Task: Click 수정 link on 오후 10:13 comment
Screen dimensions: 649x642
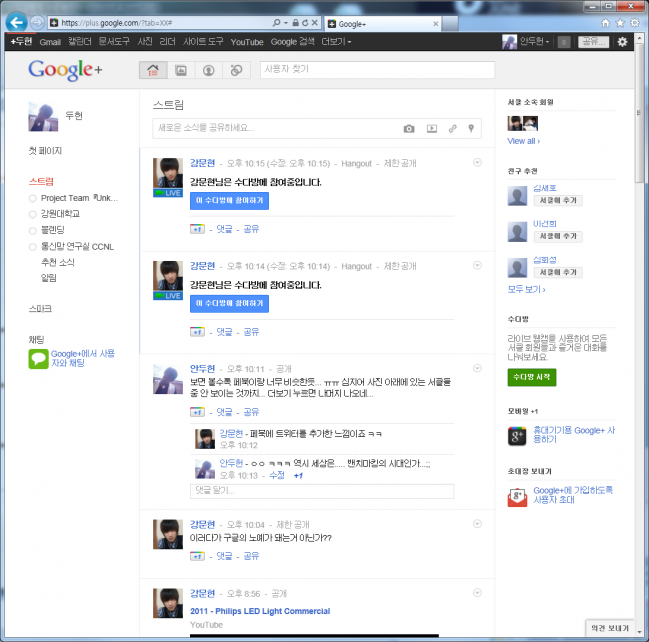Action: click(x=276, y=476)
